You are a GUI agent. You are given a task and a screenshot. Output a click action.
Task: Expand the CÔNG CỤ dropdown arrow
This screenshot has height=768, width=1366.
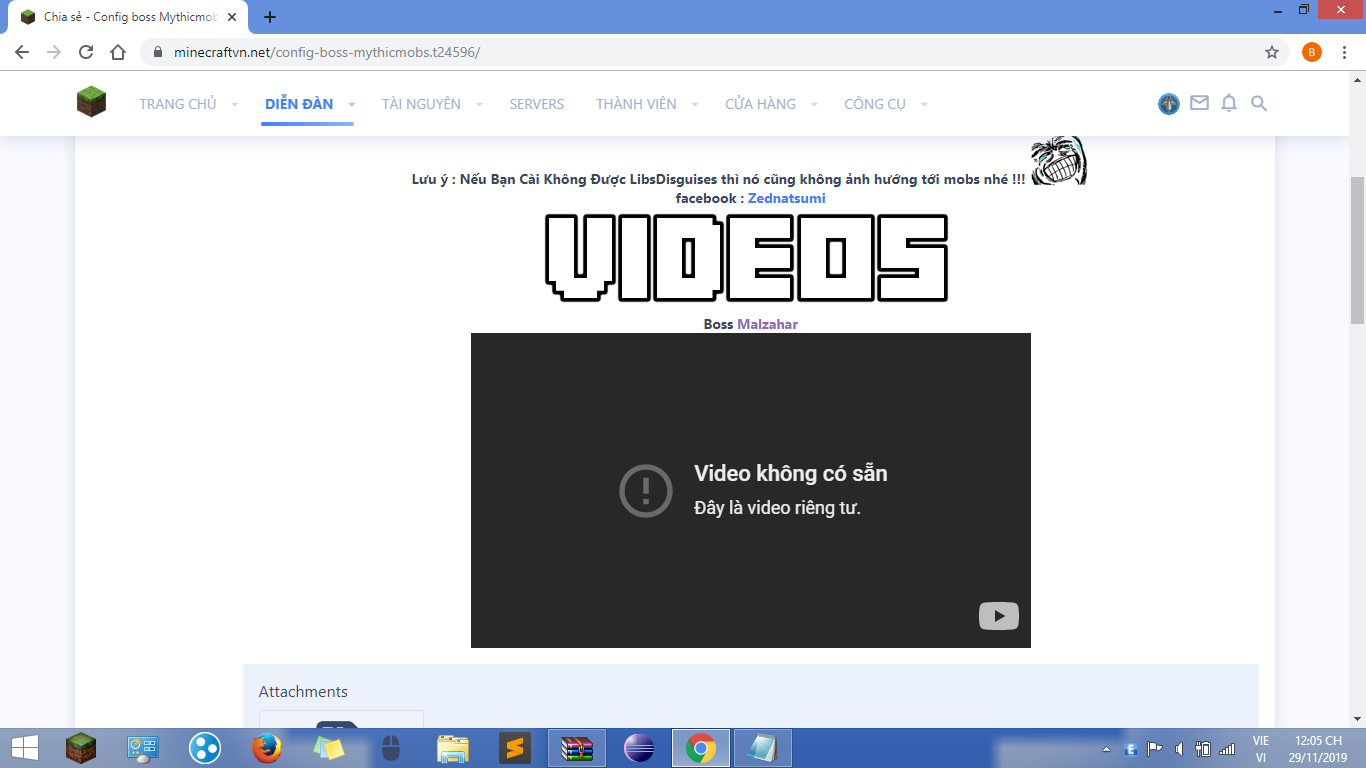click(924, 104)
